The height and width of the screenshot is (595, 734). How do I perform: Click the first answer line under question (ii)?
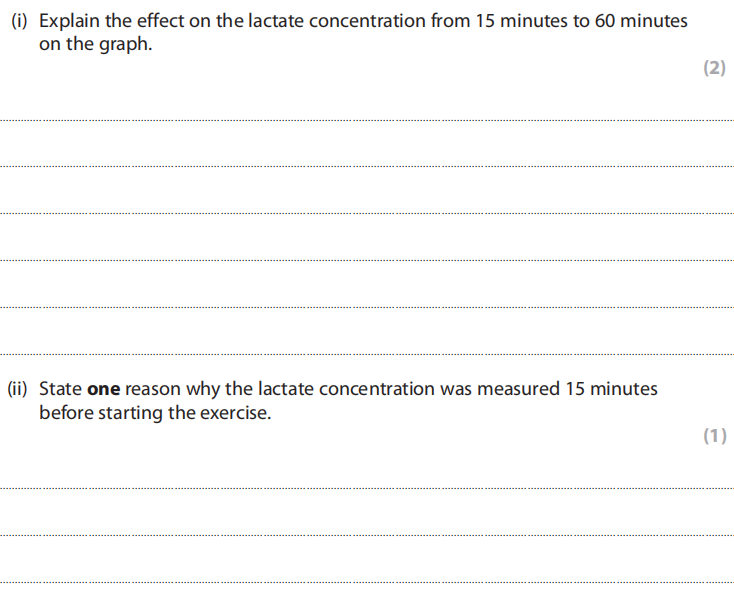367,488
